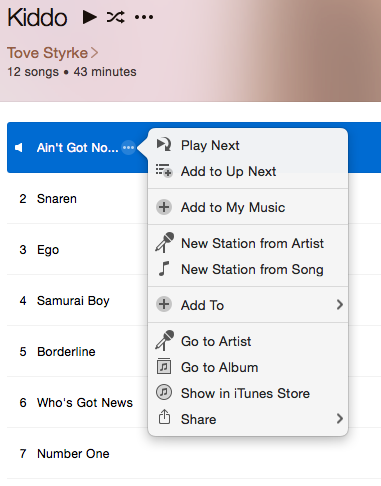Viewport: 381px width, 486px height.
Task: Select the Samurai Boy track
Action: [73, 300]
